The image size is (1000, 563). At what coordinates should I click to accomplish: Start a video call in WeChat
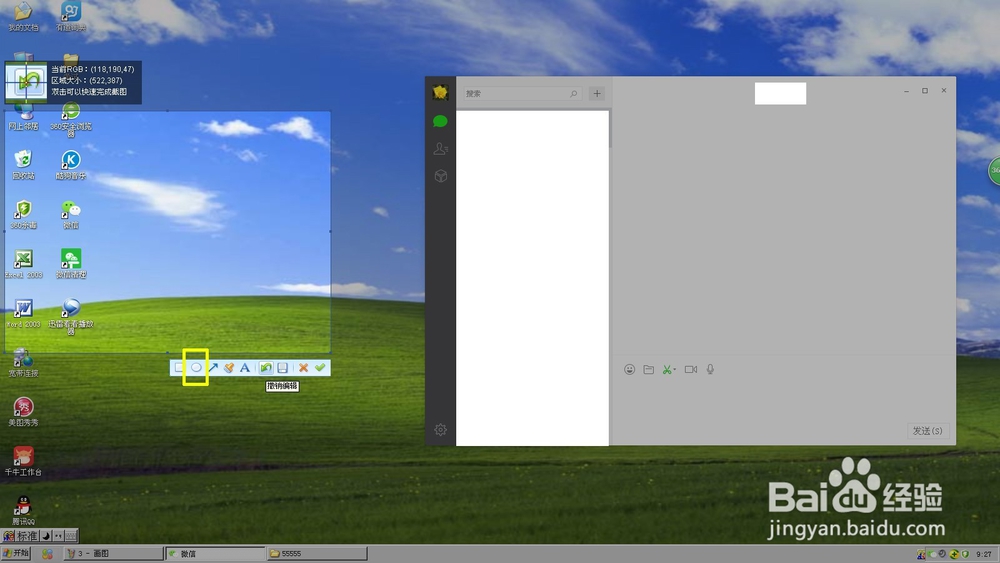coord(691,369)
